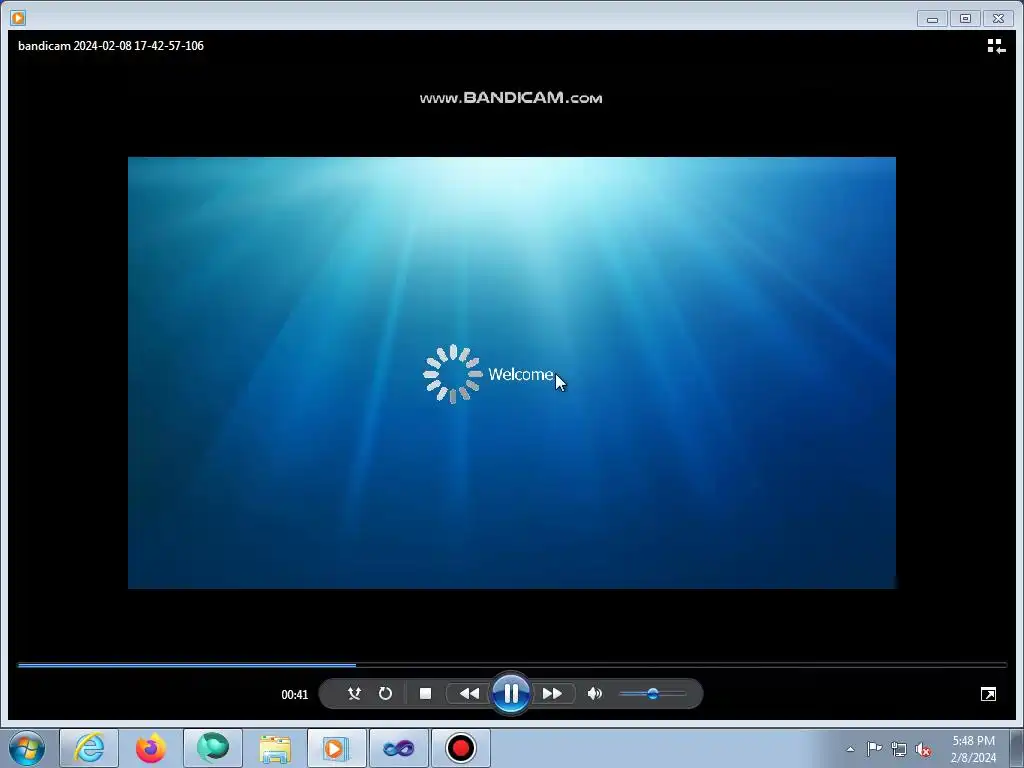This screenshot has height=768, width=1024.
Task: Select Windows Media Player taskbar button
Action: 337,748
